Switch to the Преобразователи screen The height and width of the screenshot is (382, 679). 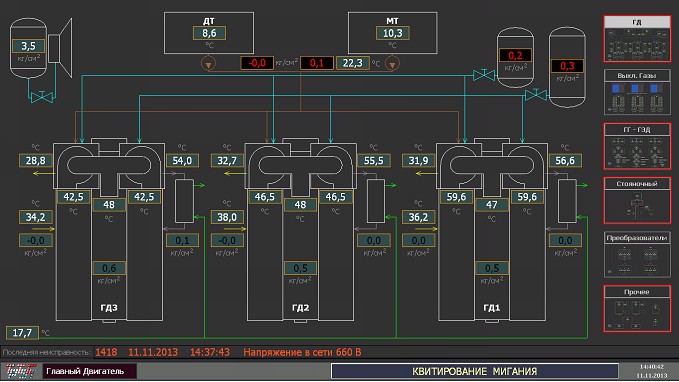coord(637,255)
